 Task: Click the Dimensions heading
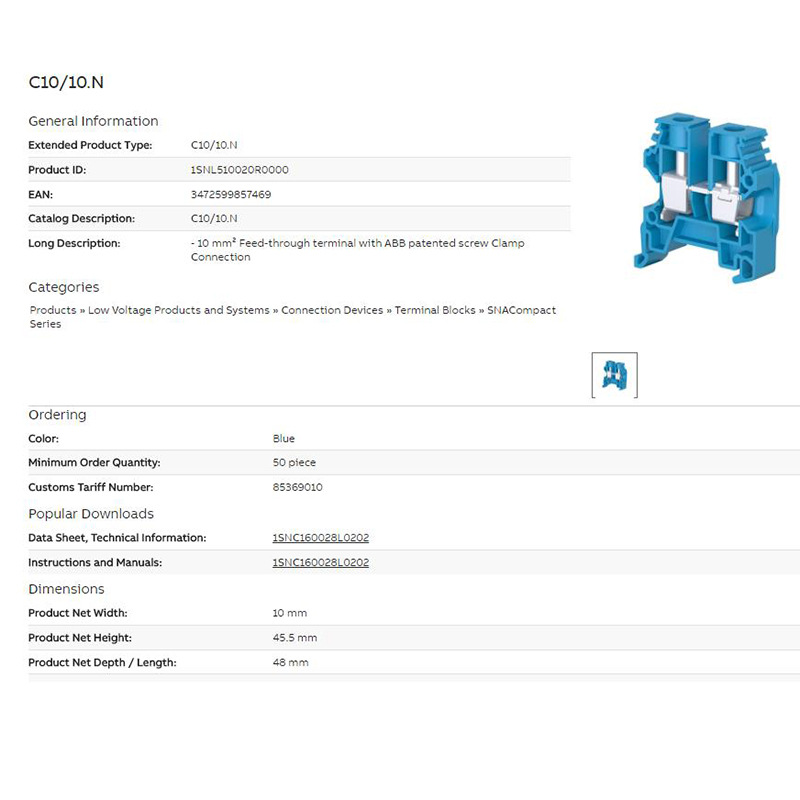click(x=66, y=589)
